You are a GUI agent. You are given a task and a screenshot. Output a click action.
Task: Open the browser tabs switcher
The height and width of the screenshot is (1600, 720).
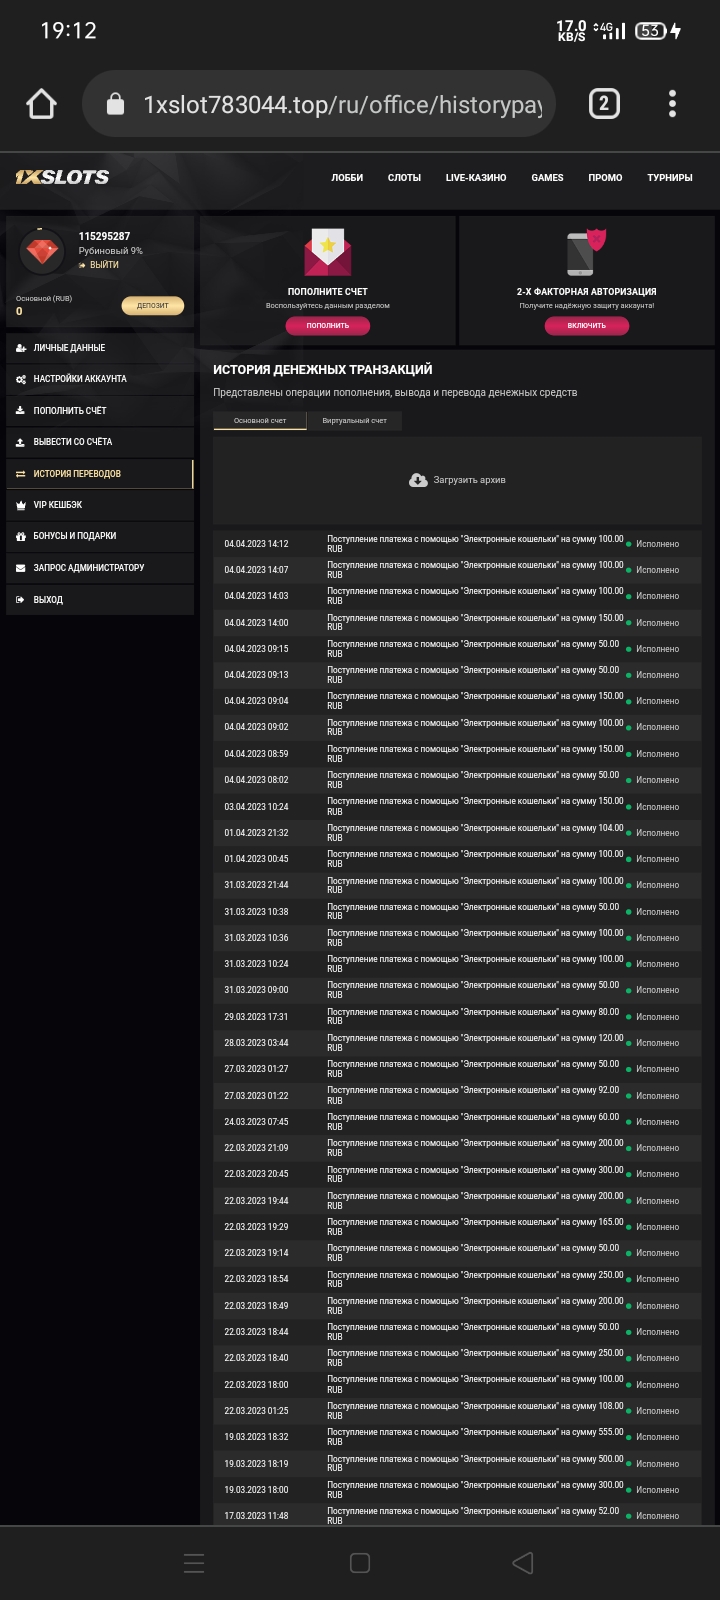coord(604,104)
